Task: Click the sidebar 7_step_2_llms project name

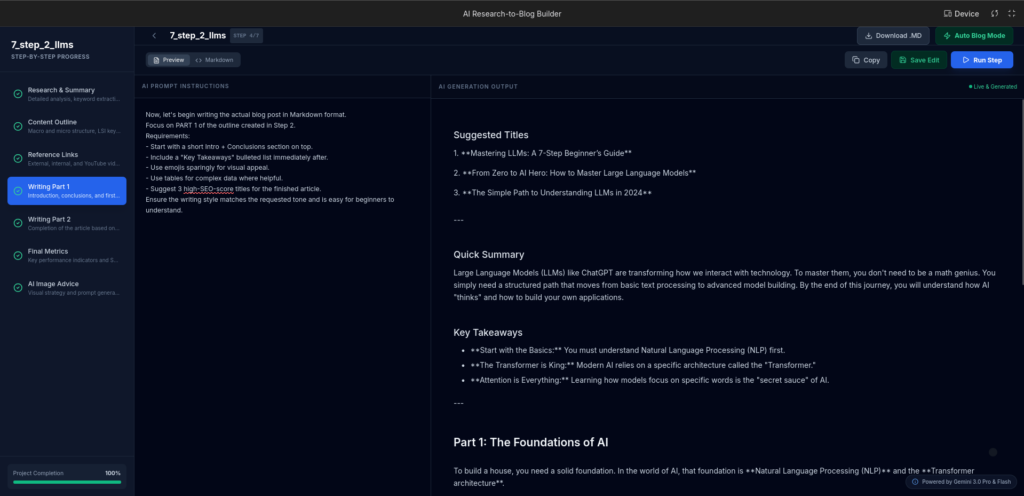Action: click(42, 45)
